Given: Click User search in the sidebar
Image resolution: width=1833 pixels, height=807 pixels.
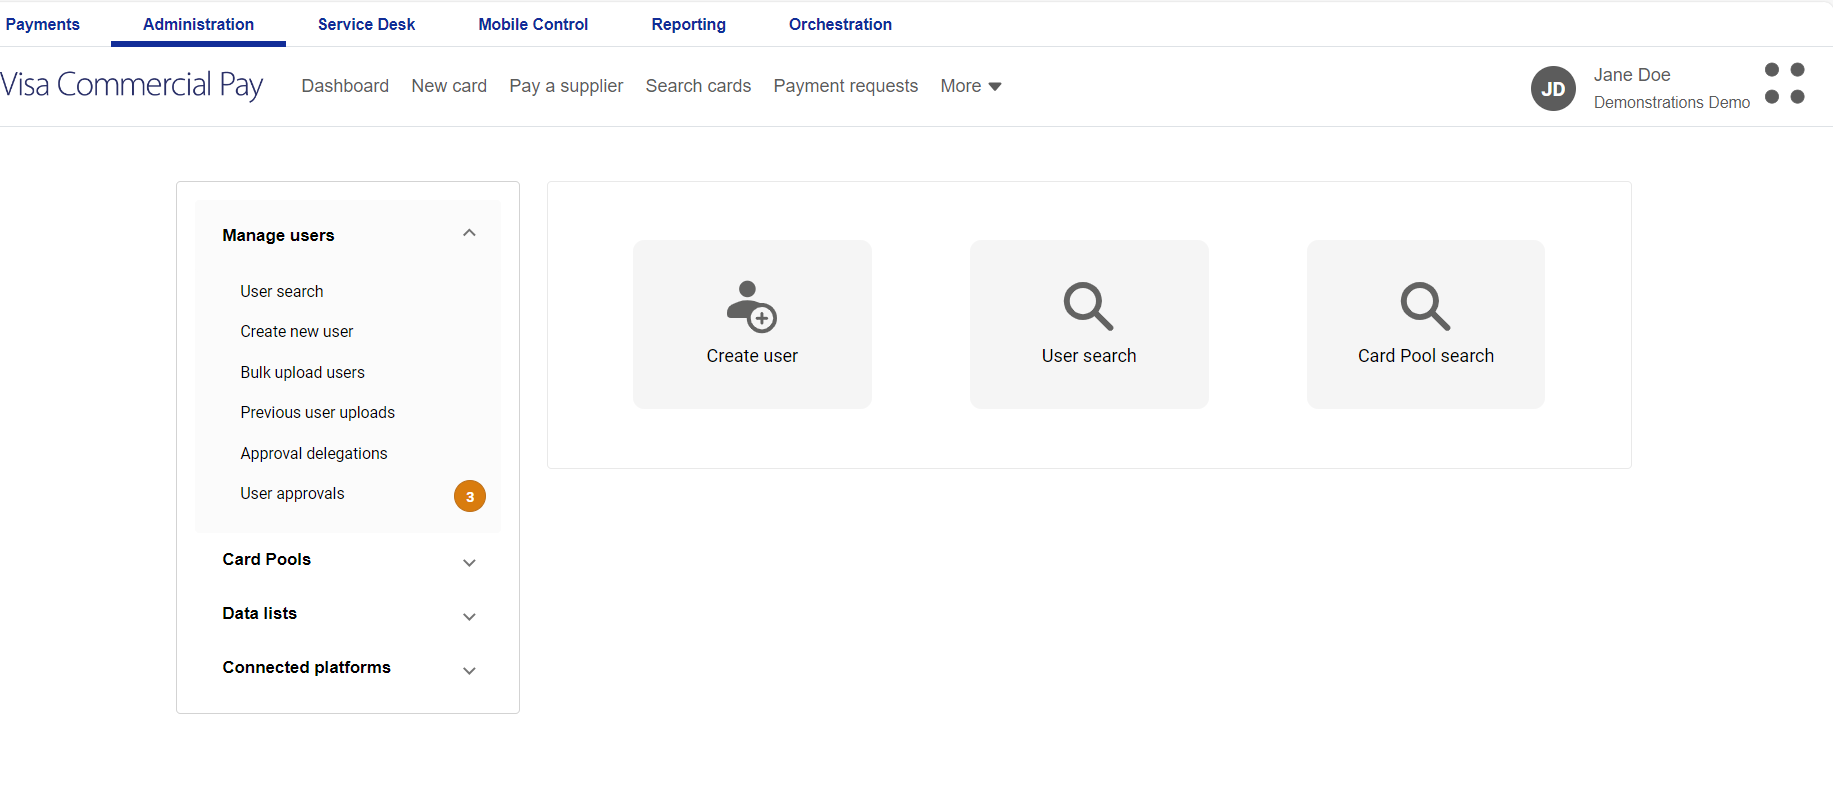Looking at the screenshot, I should [x=282, y=291].
